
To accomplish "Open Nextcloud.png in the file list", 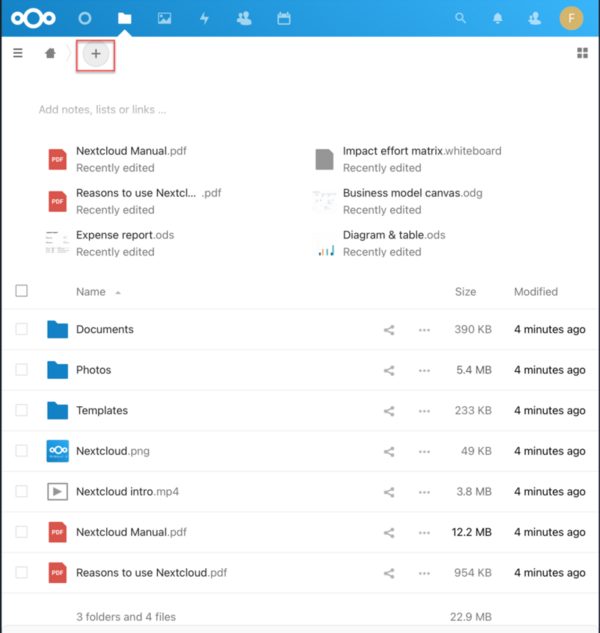I will (x=113, y=451).
